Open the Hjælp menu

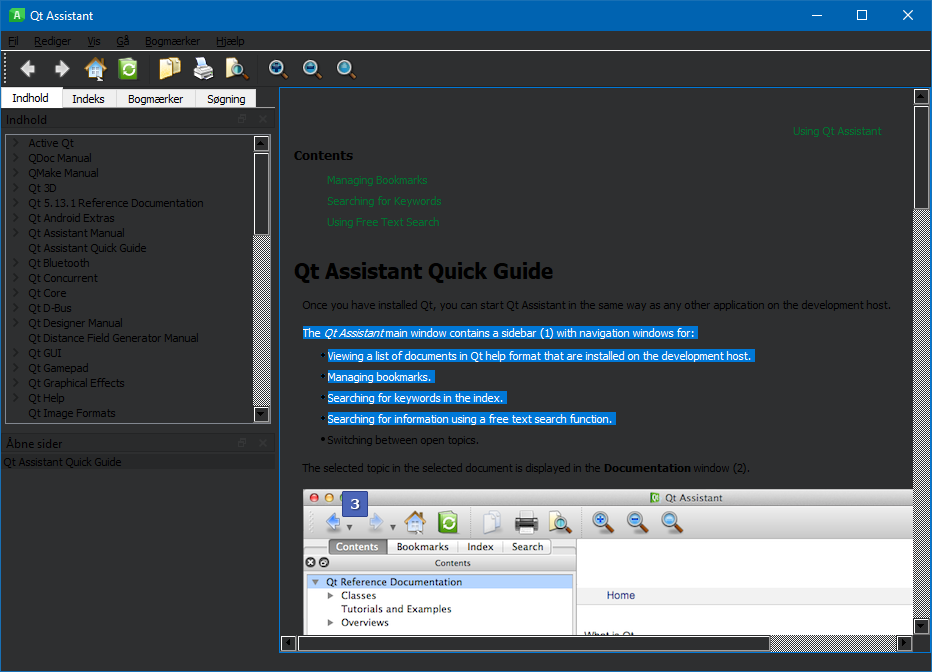tap(230, 41)
